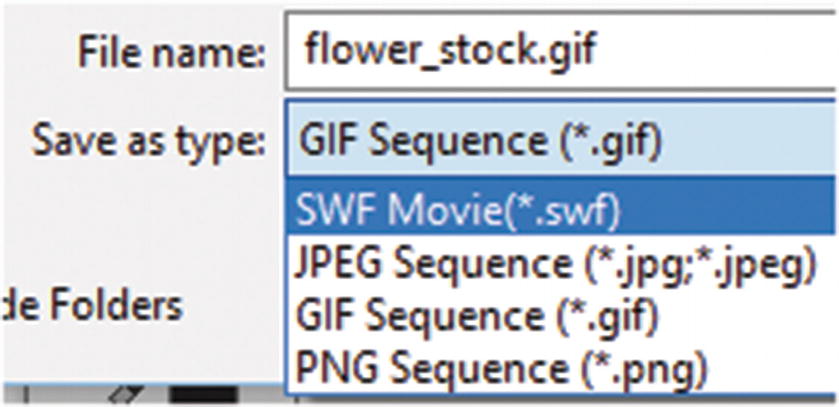Click the 'Save as type:' label

click(150, 140)
